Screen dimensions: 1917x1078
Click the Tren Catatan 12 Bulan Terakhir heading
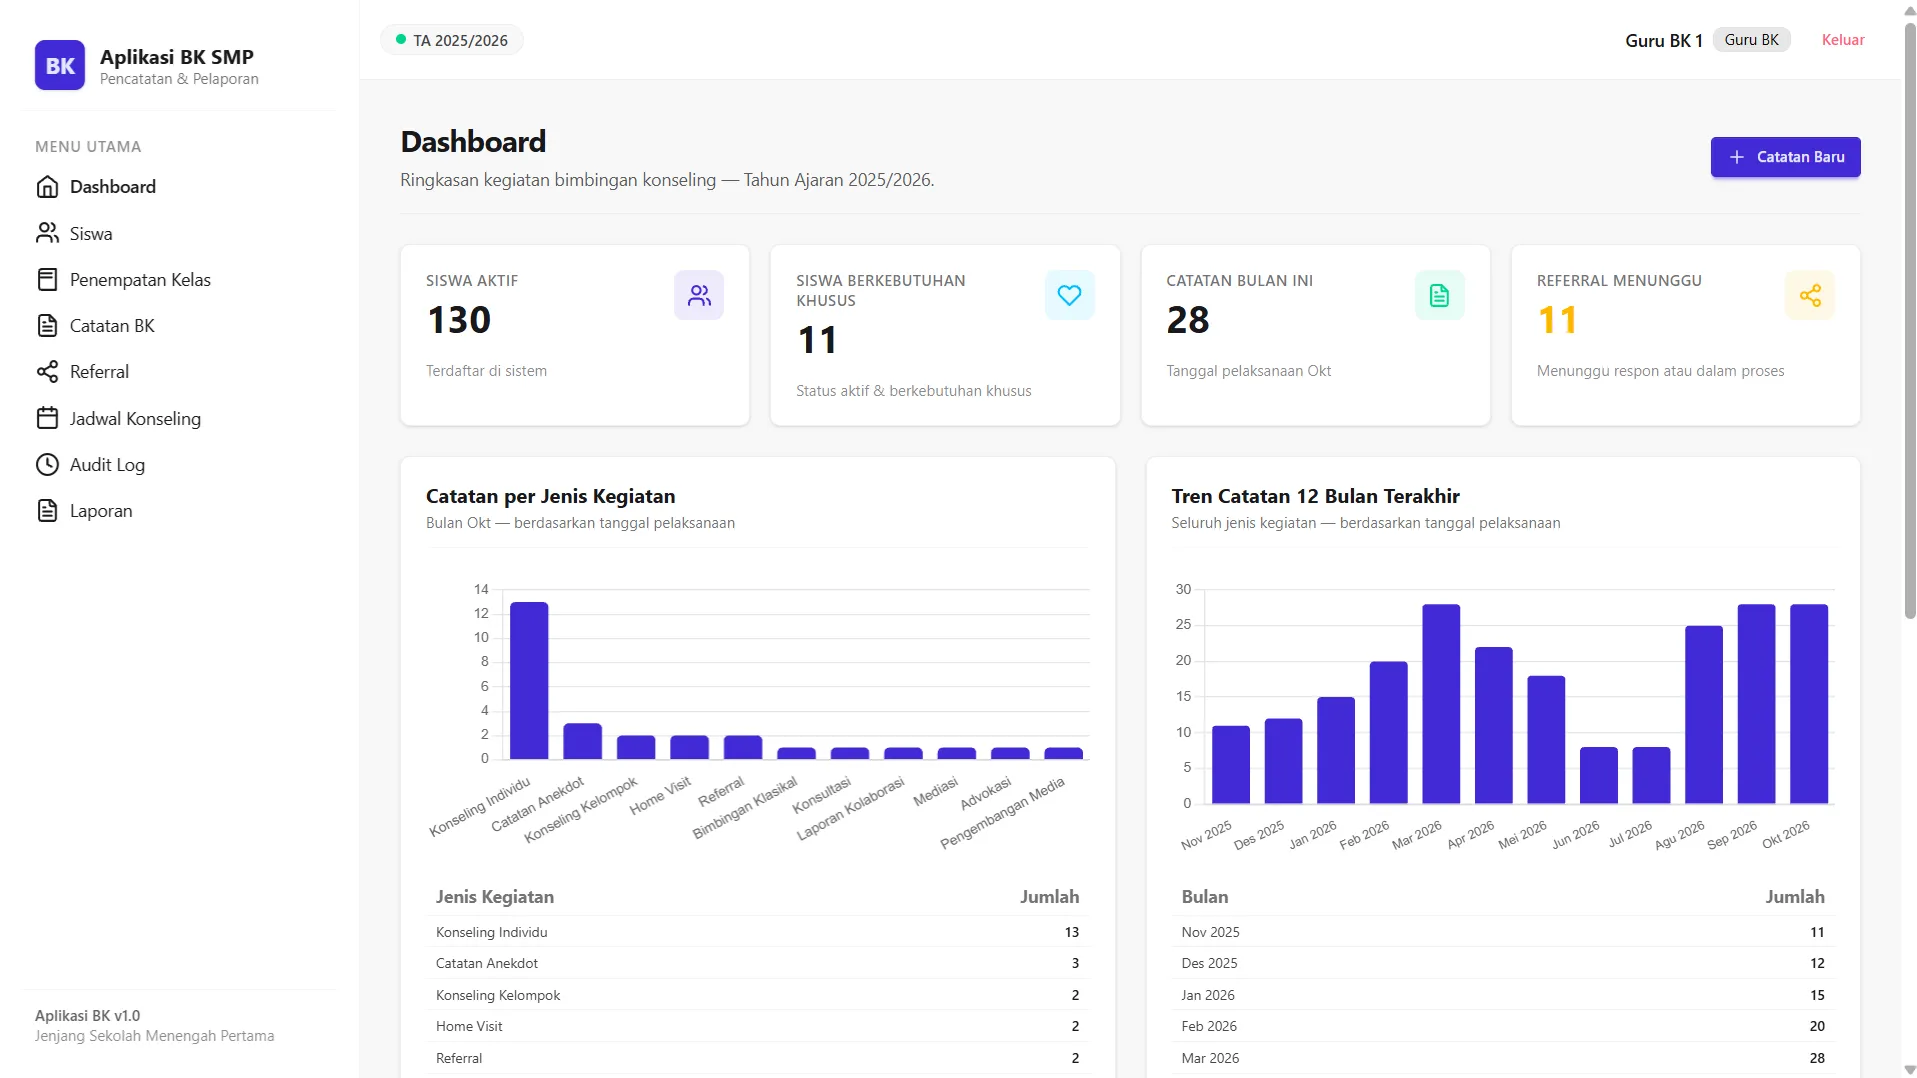1315,496
